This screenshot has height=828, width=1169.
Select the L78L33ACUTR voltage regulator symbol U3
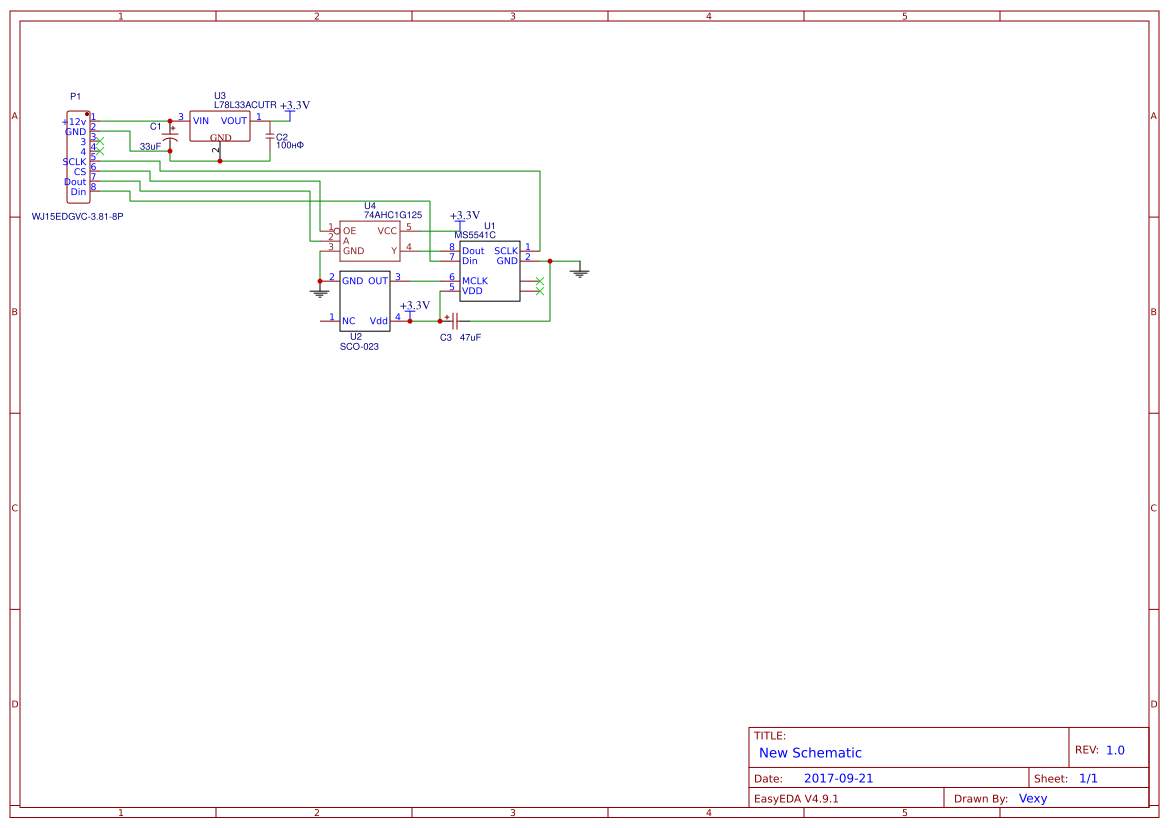pos(220,125)
